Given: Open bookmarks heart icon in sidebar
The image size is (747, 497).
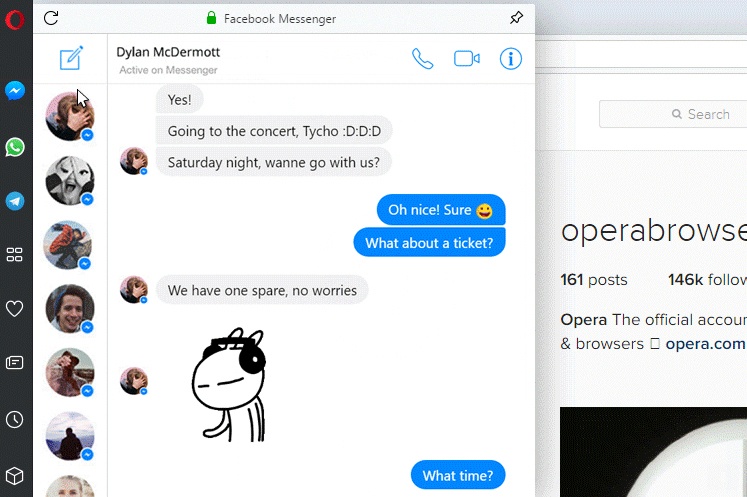Looking at the screenshot, I should (14, 309).
